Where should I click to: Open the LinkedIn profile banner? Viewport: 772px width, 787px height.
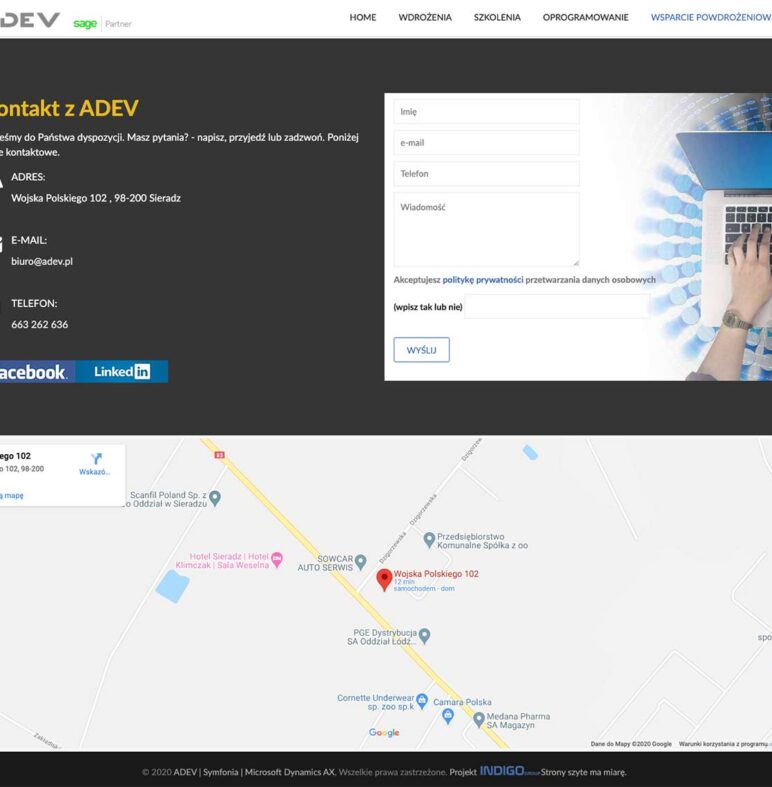point(121,371)
